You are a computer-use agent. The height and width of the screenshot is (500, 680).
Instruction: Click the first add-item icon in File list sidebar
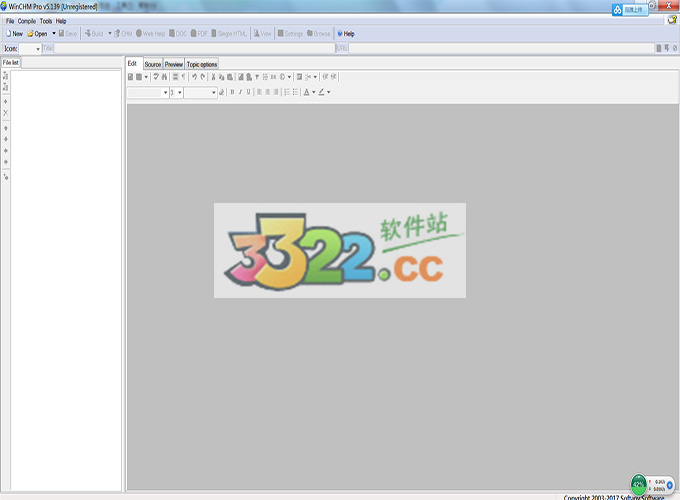pyautogui.click(x=6, y=76)
